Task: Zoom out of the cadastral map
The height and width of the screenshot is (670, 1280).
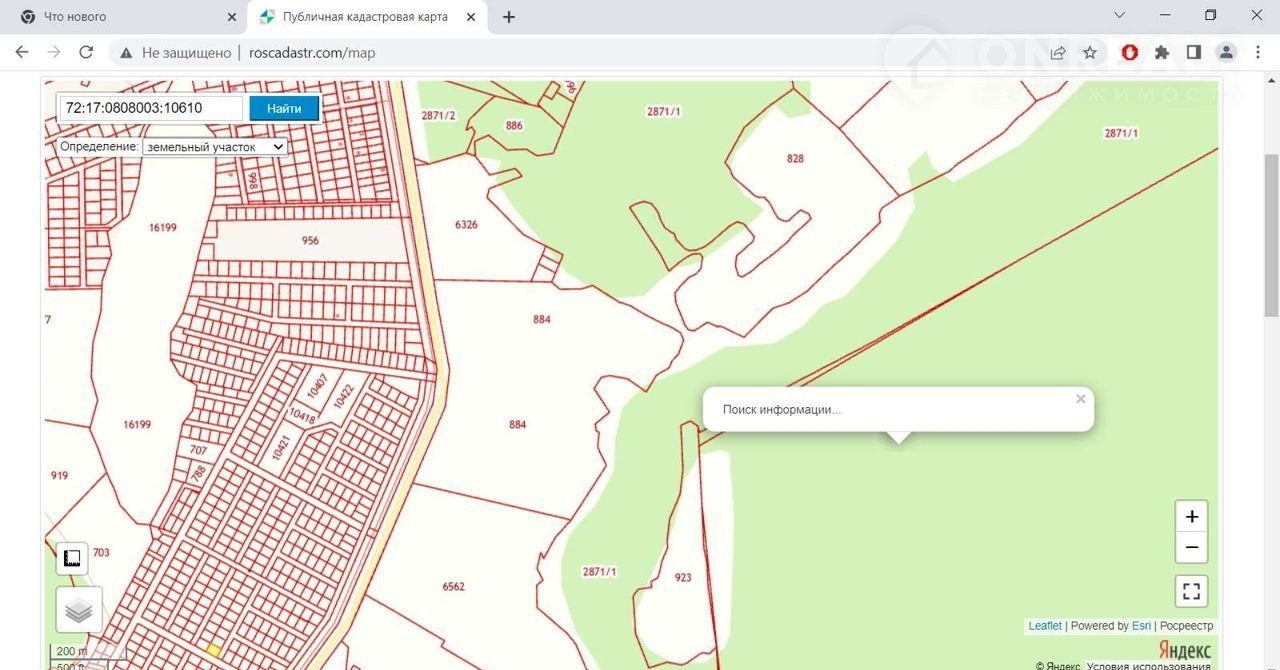Action: click(x=1191, y=547)
